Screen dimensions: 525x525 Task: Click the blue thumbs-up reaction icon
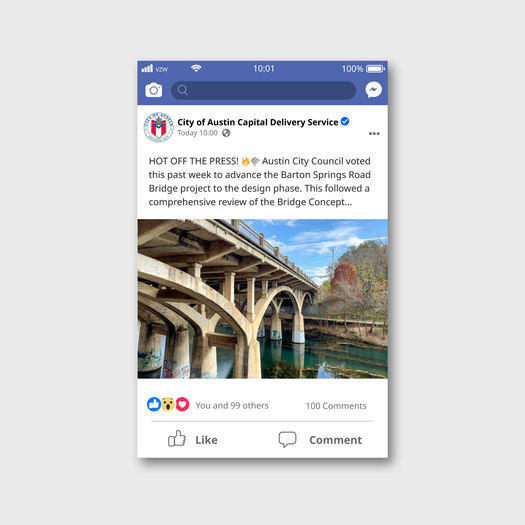click(154, 404)
